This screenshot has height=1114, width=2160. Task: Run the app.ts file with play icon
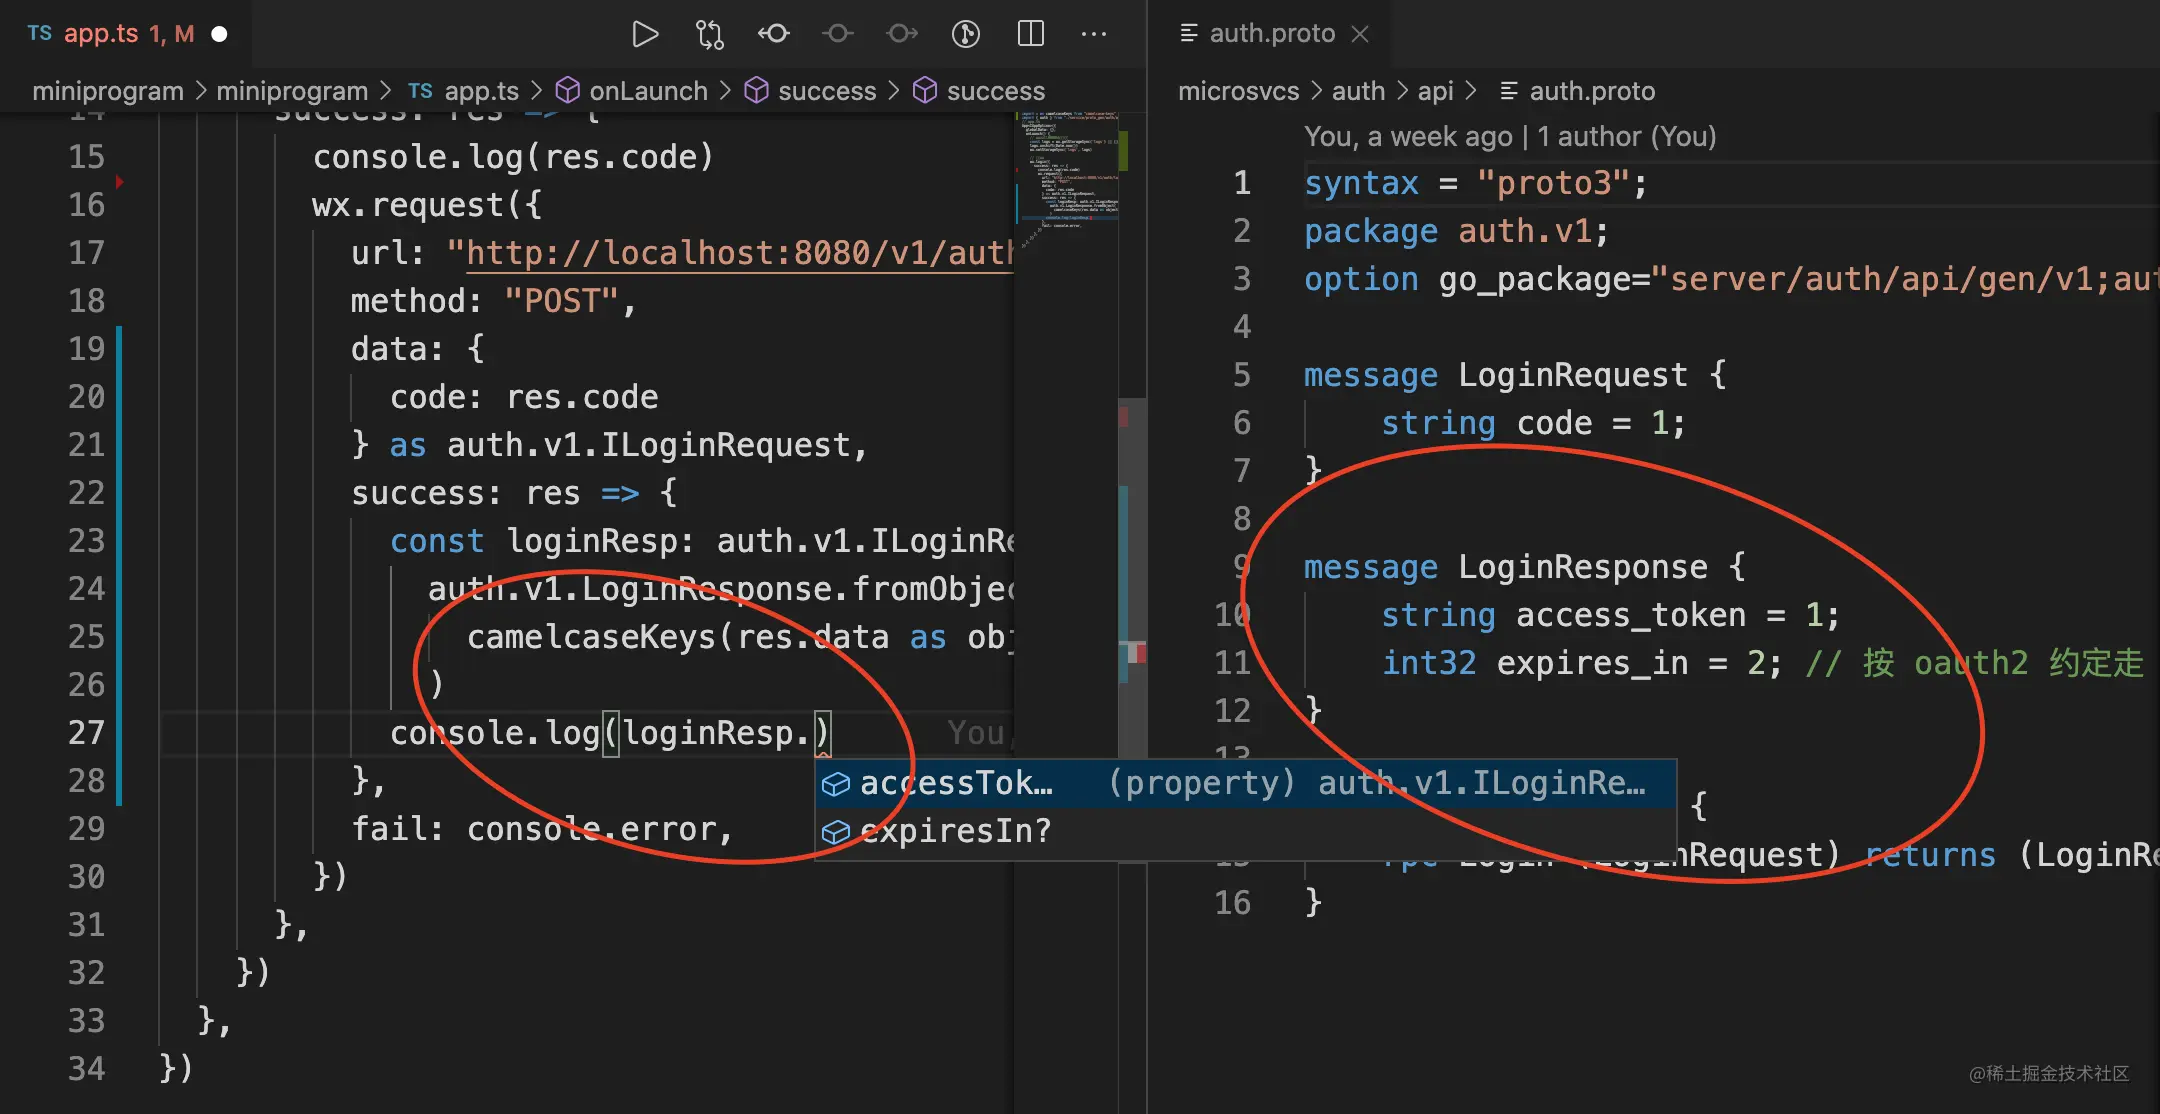[x=645, y=34]
